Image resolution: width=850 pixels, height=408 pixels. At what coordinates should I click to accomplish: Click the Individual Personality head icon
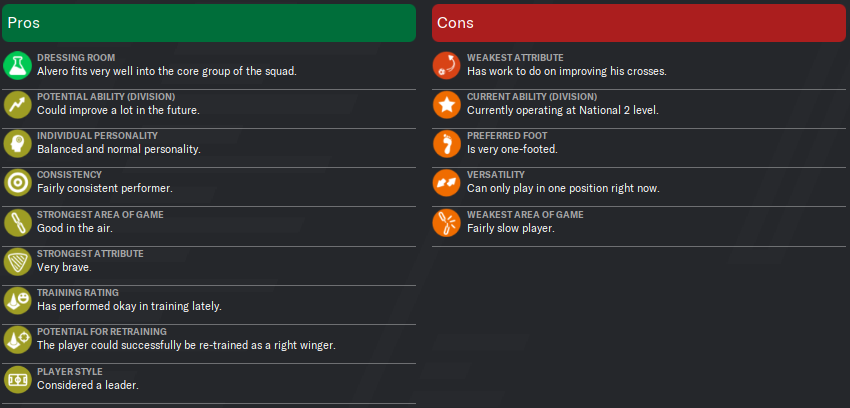coord(17,143)
